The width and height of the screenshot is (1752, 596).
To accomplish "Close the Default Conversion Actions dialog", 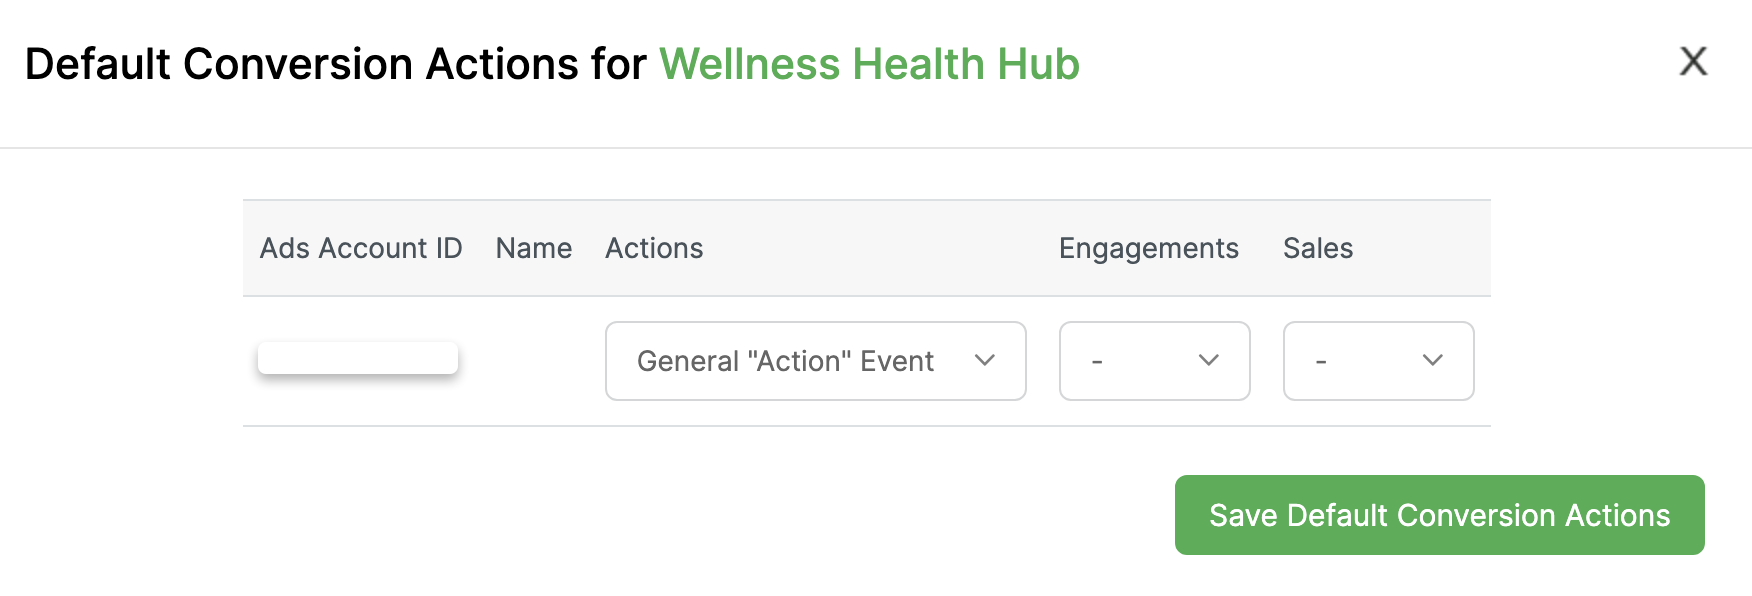I will [1693, 61].
